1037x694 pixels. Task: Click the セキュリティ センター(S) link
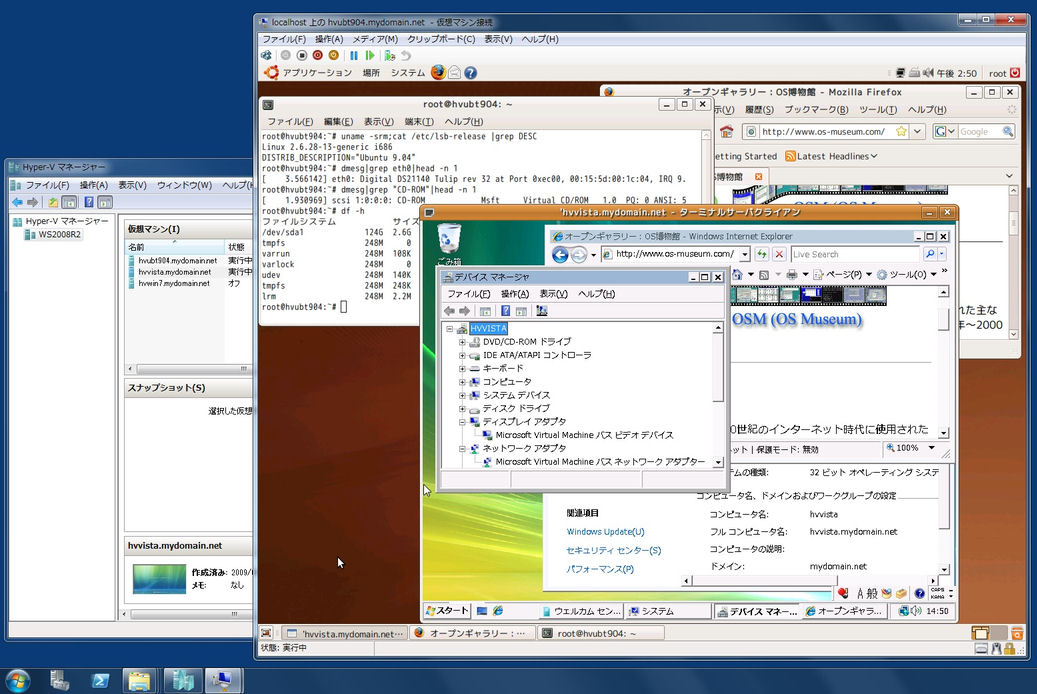[613, 550]
